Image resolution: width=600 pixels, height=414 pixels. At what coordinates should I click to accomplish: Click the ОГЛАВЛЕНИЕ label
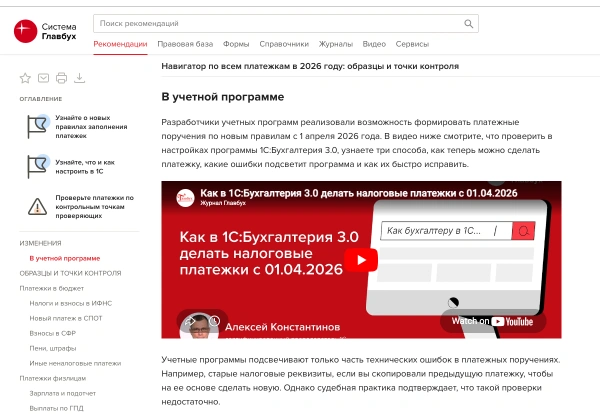tap(41, 99)
